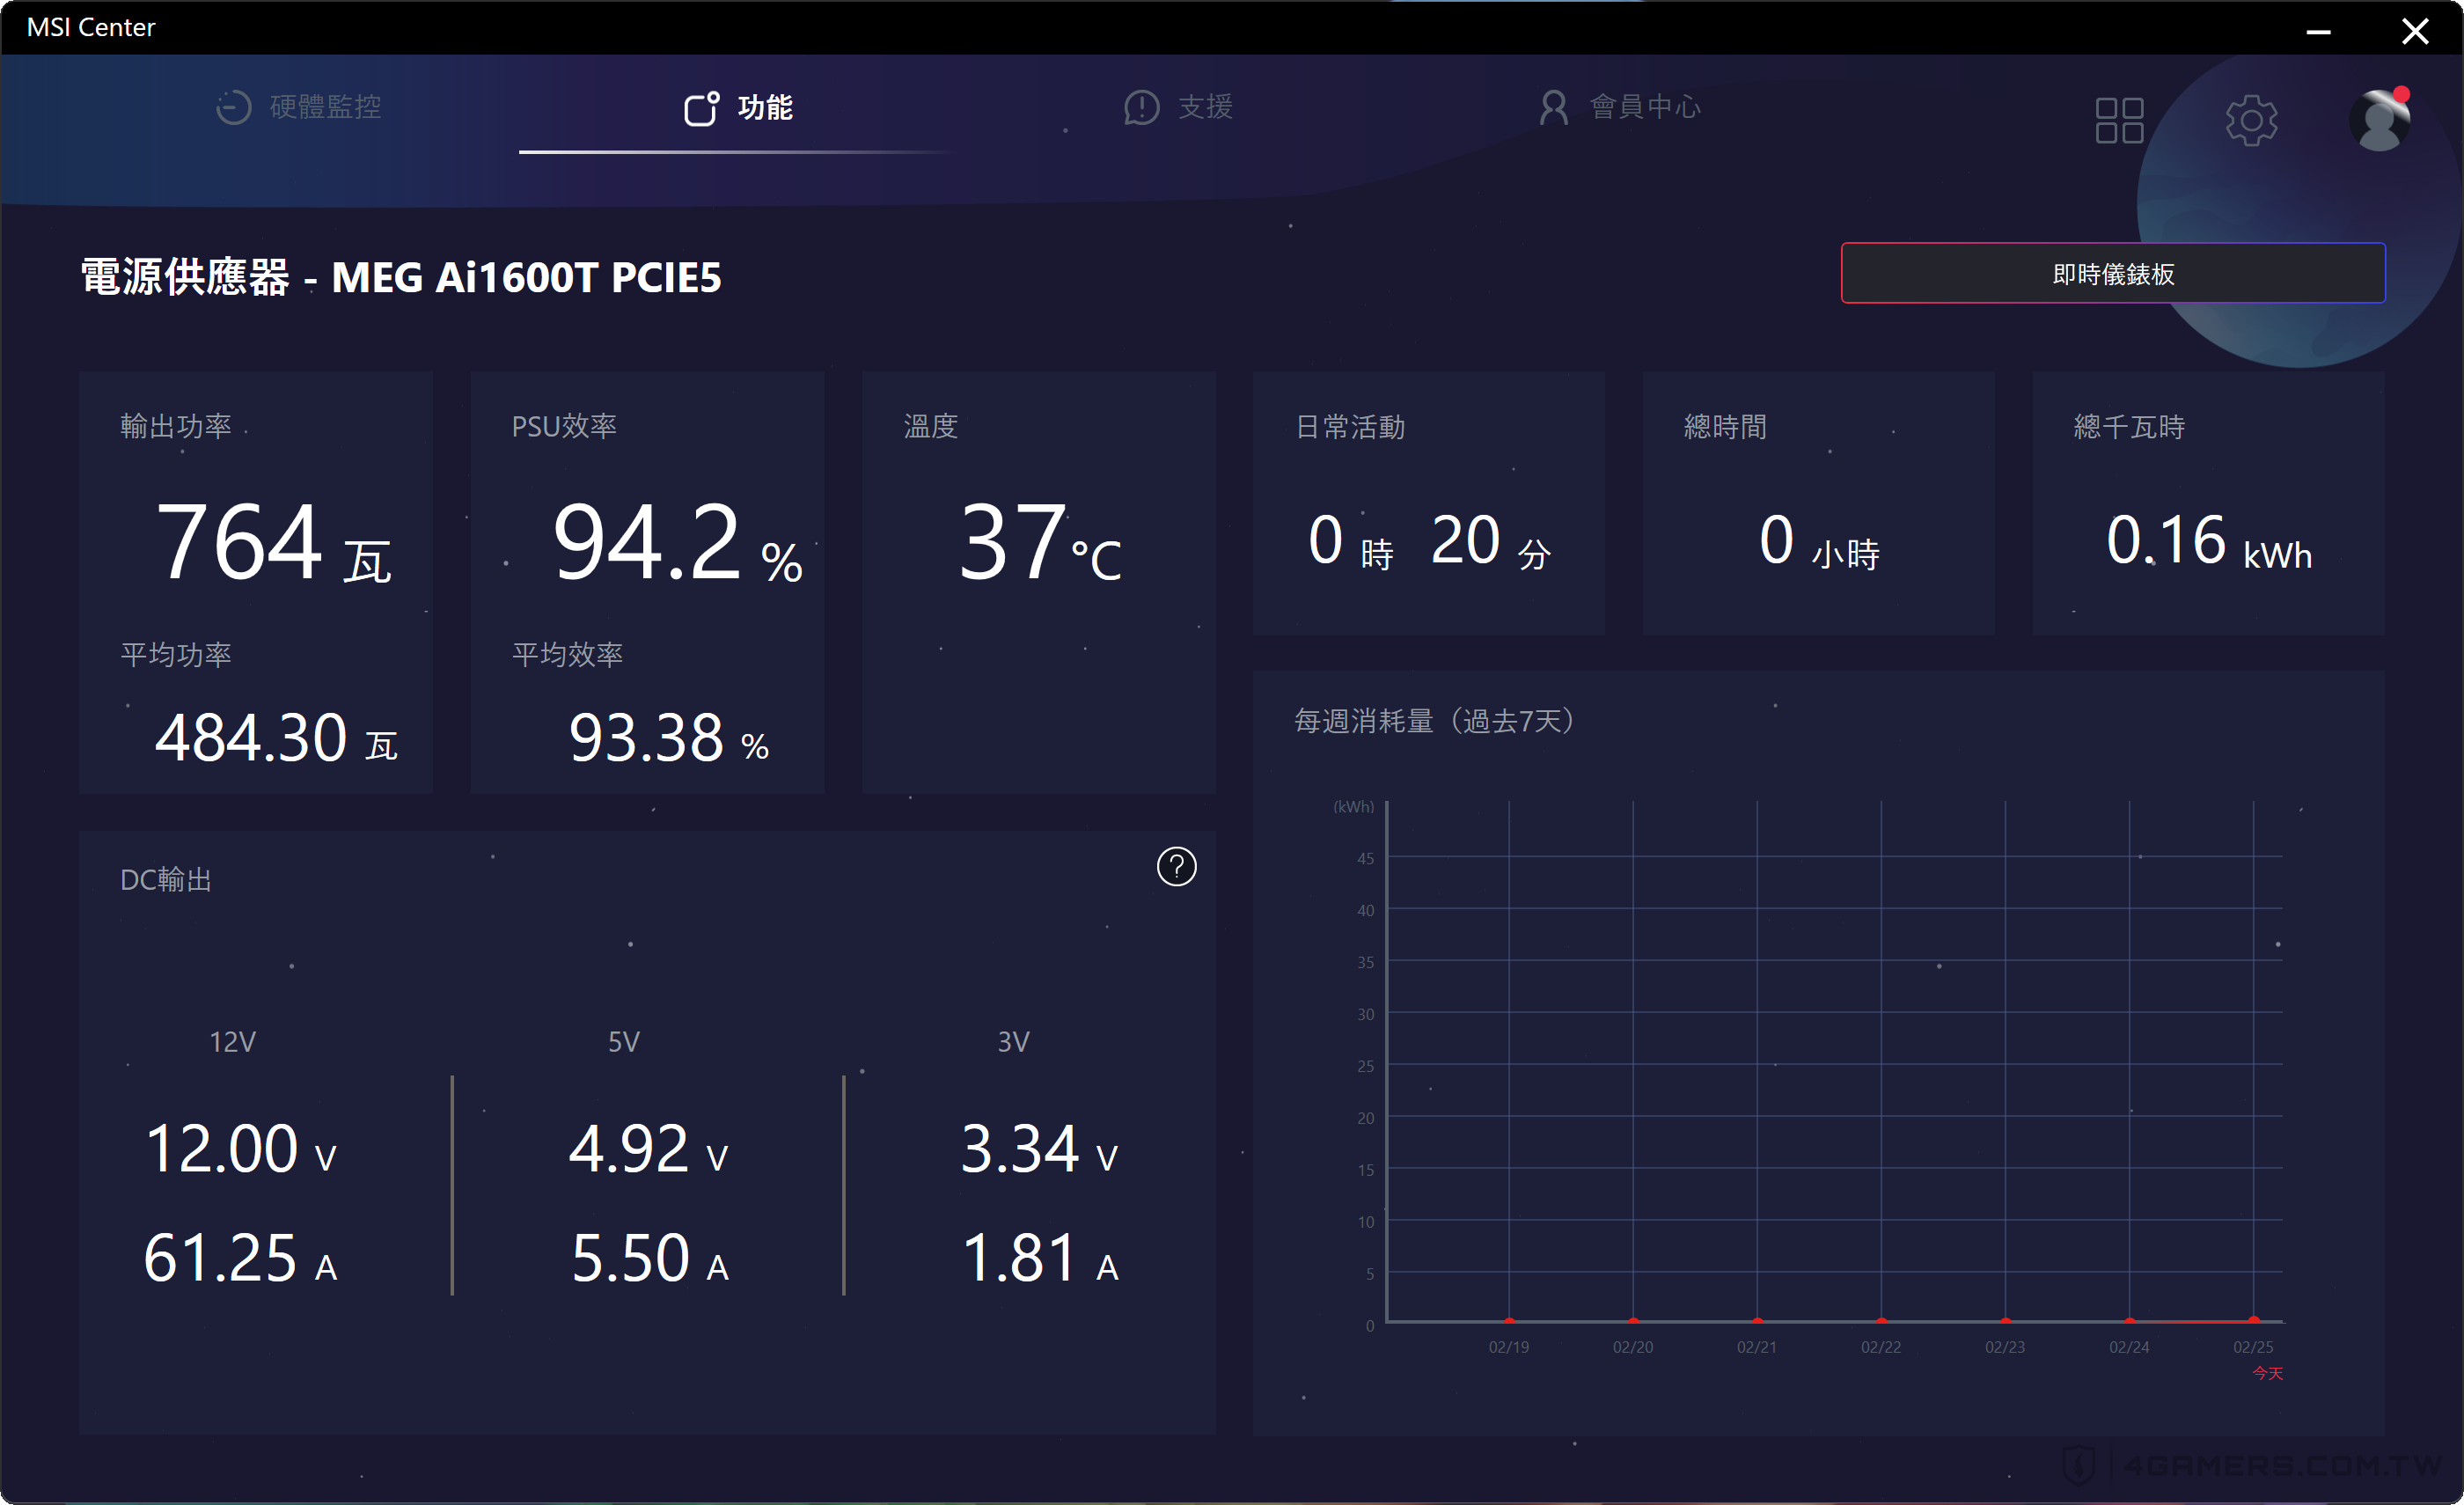Screen dimensions: 2464x1505
Task: Open the settings gear icon
Action: tap(2251, 121)
